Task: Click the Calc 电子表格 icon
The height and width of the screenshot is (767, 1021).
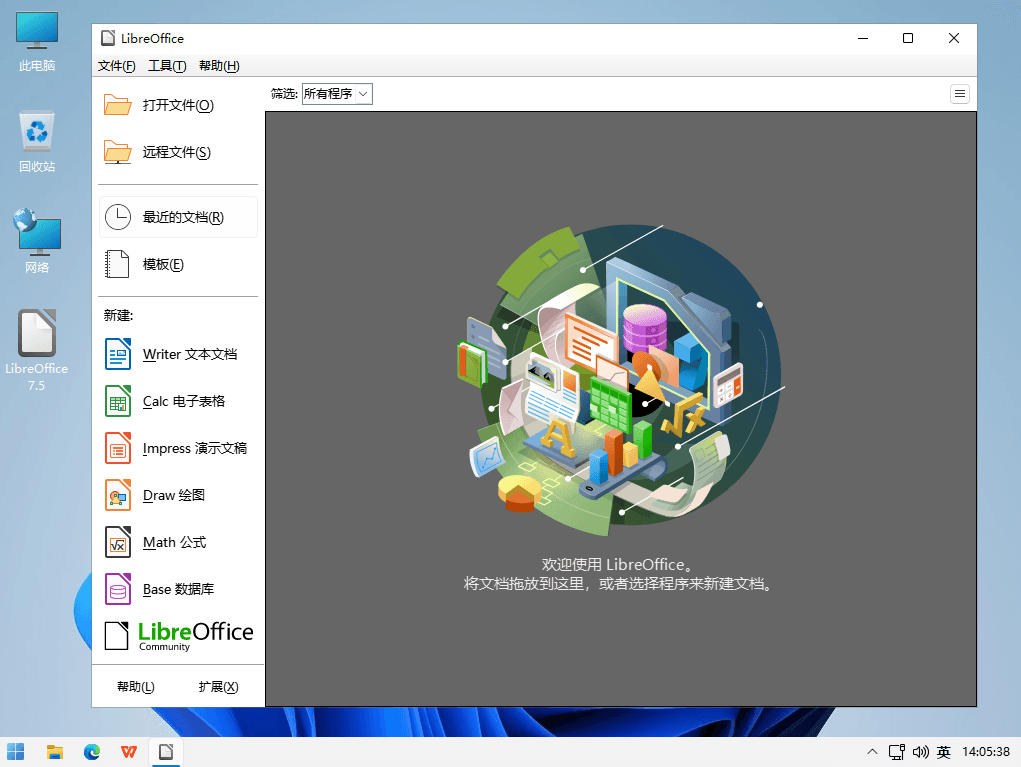Action: (x=118, y=401)
